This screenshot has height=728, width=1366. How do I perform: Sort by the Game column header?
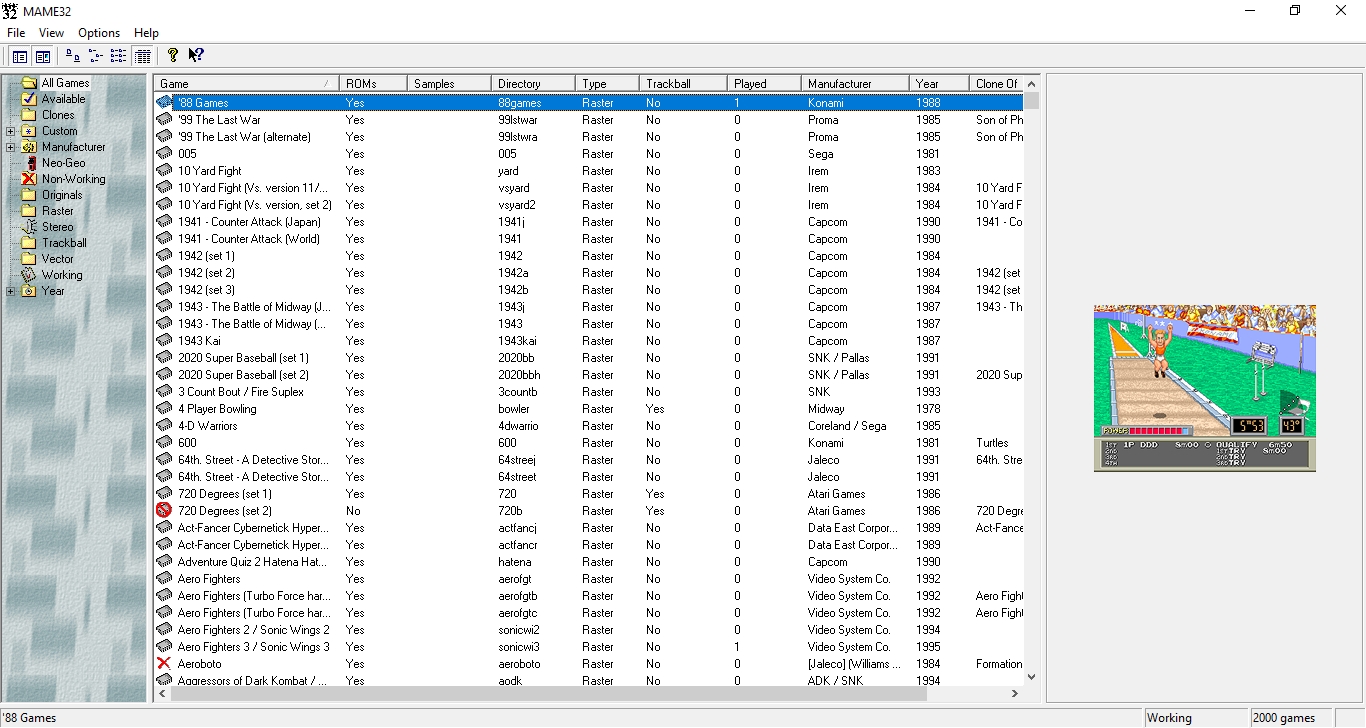246,84
